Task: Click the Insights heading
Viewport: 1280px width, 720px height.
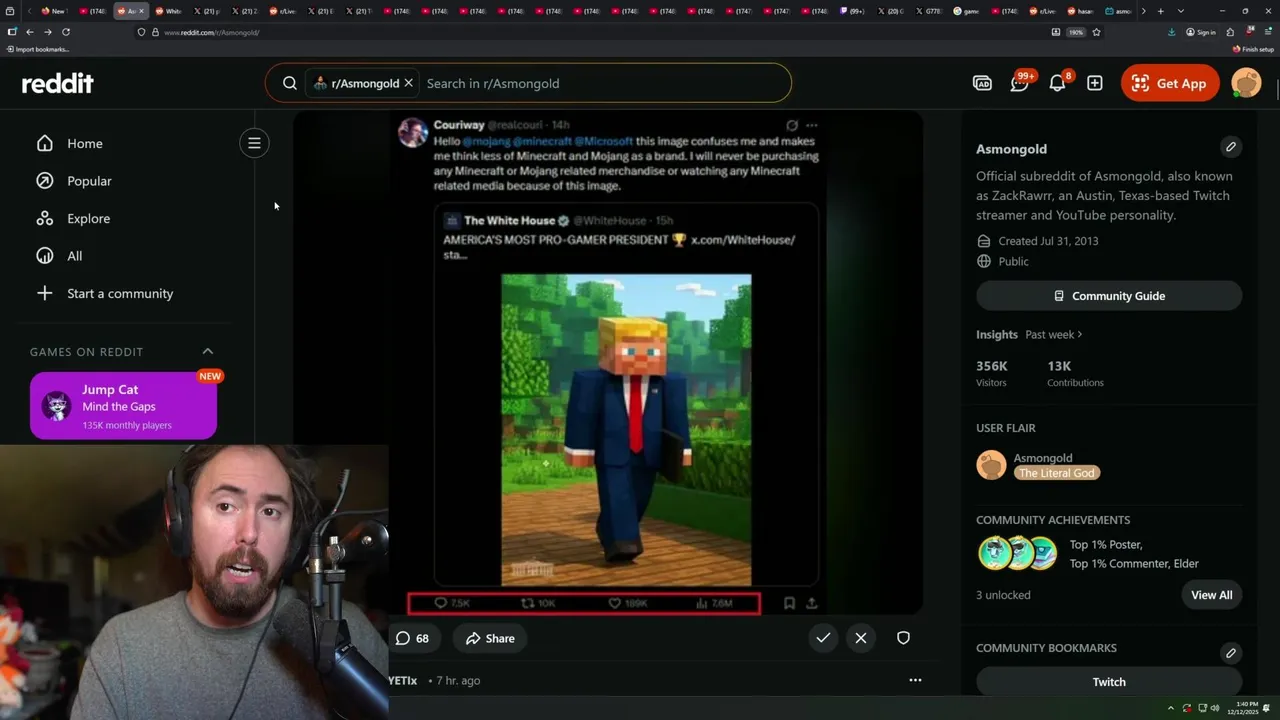Action: [997, 335]
